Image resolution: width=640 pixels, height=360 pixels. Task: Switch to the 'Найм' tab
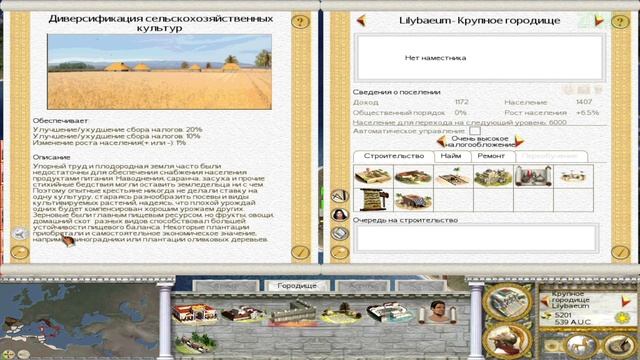pos(451,156)
